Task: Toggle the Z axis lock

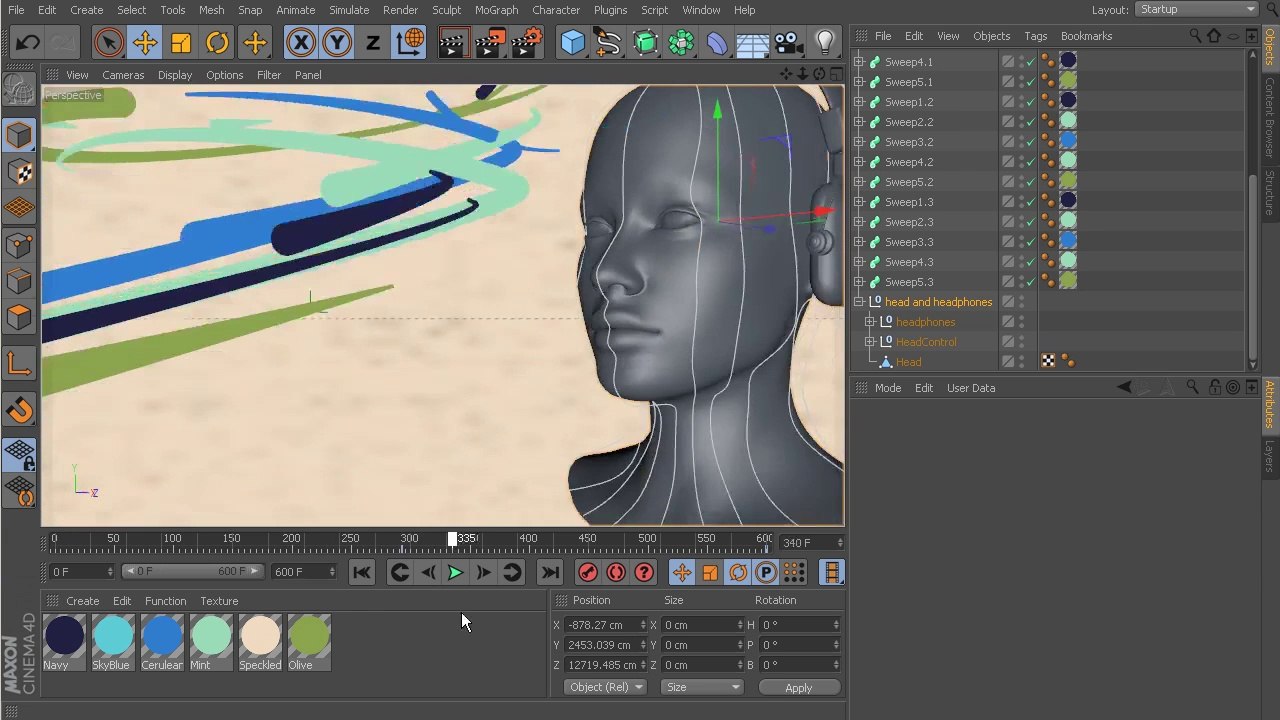Action: tap(373, 43)
